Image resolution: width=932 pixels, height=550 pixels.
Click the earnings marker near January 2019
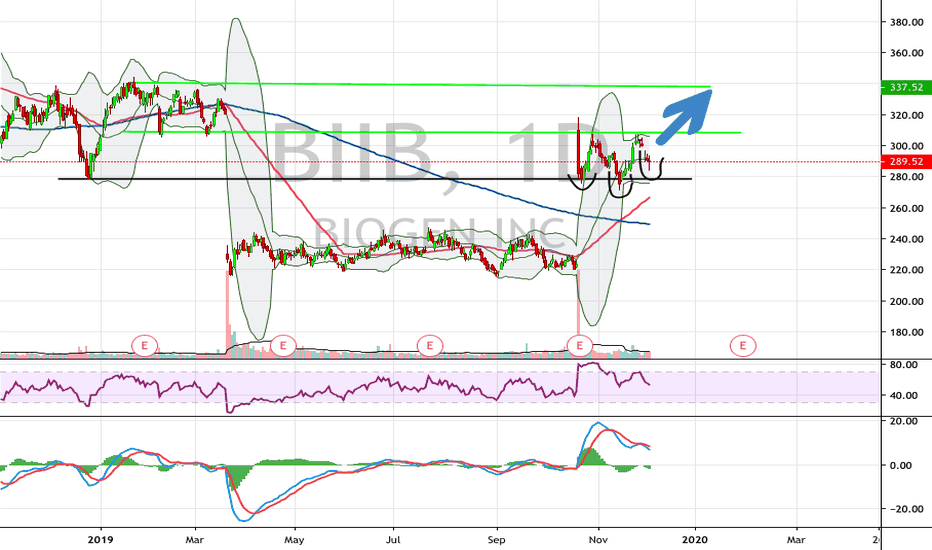(x=144, y=345)
